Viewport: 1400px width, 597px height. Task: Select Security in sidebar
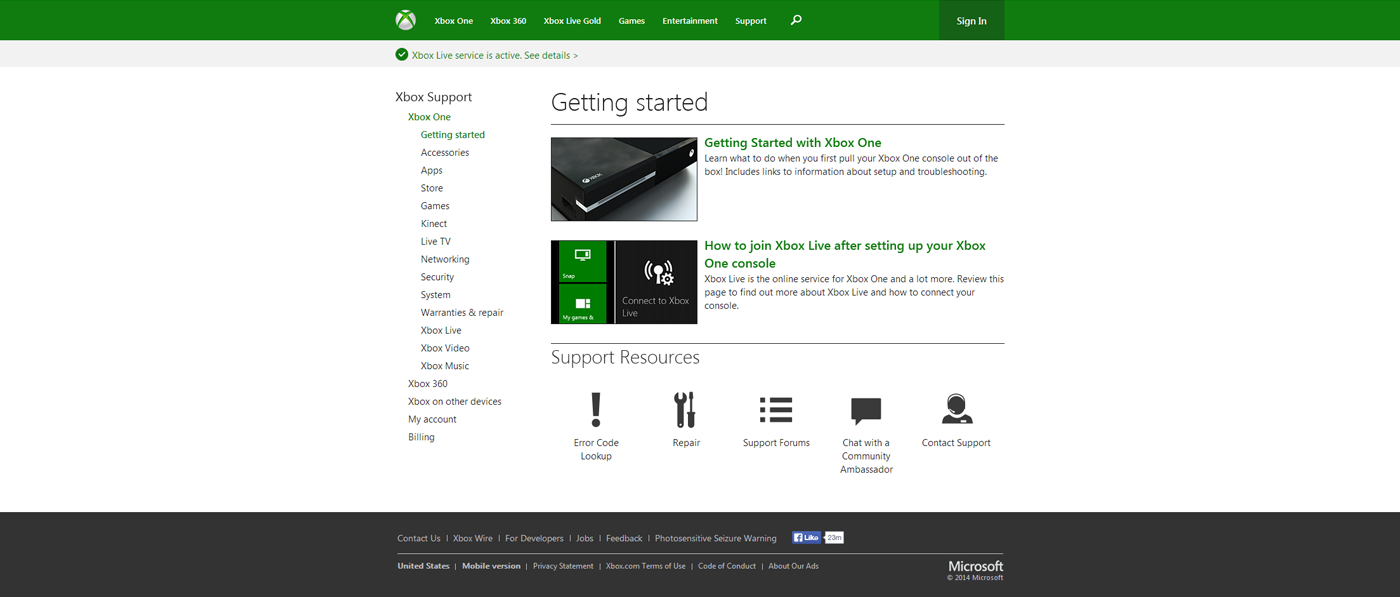[x=437, y=277]
